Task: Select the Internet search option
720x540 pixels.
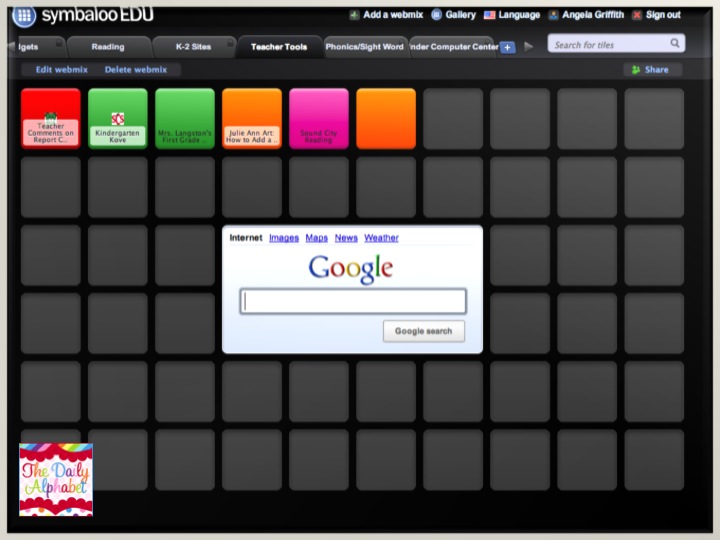Action: [x=246, y=238]
